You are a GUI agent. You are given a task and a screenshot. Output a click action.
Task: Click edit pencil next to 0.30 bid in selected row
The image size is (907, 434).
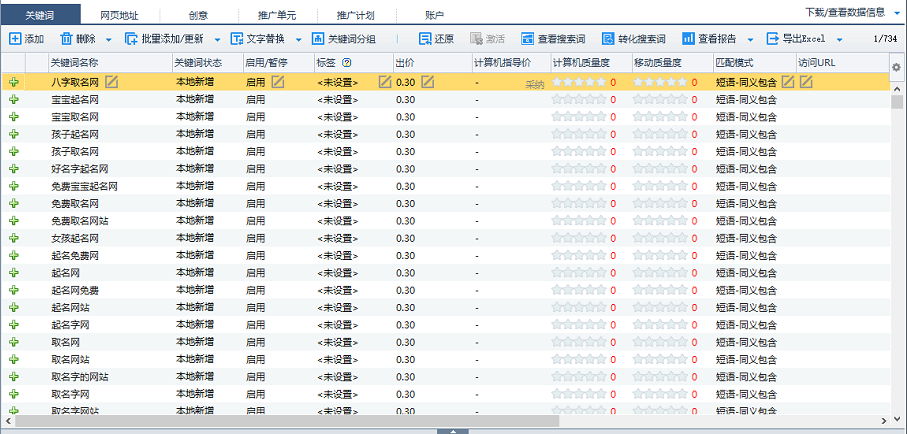click(x=427, y=82)
